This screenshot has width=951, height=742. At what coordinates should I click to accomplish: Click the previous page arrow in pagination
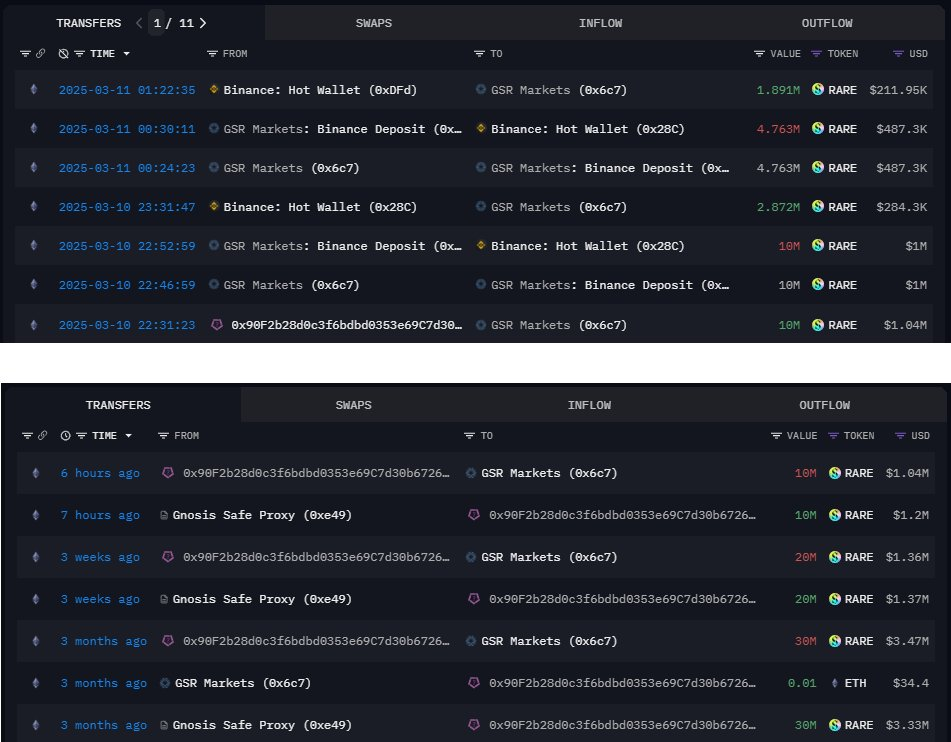[x=139, y=22]
